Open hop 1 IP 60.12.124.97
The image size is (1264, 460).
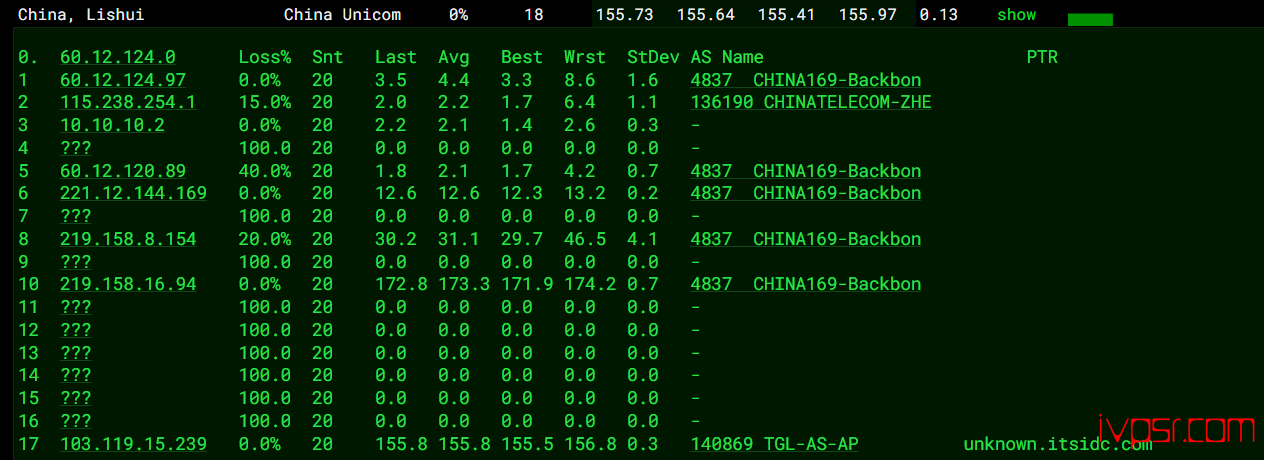(x=123, y=80)
